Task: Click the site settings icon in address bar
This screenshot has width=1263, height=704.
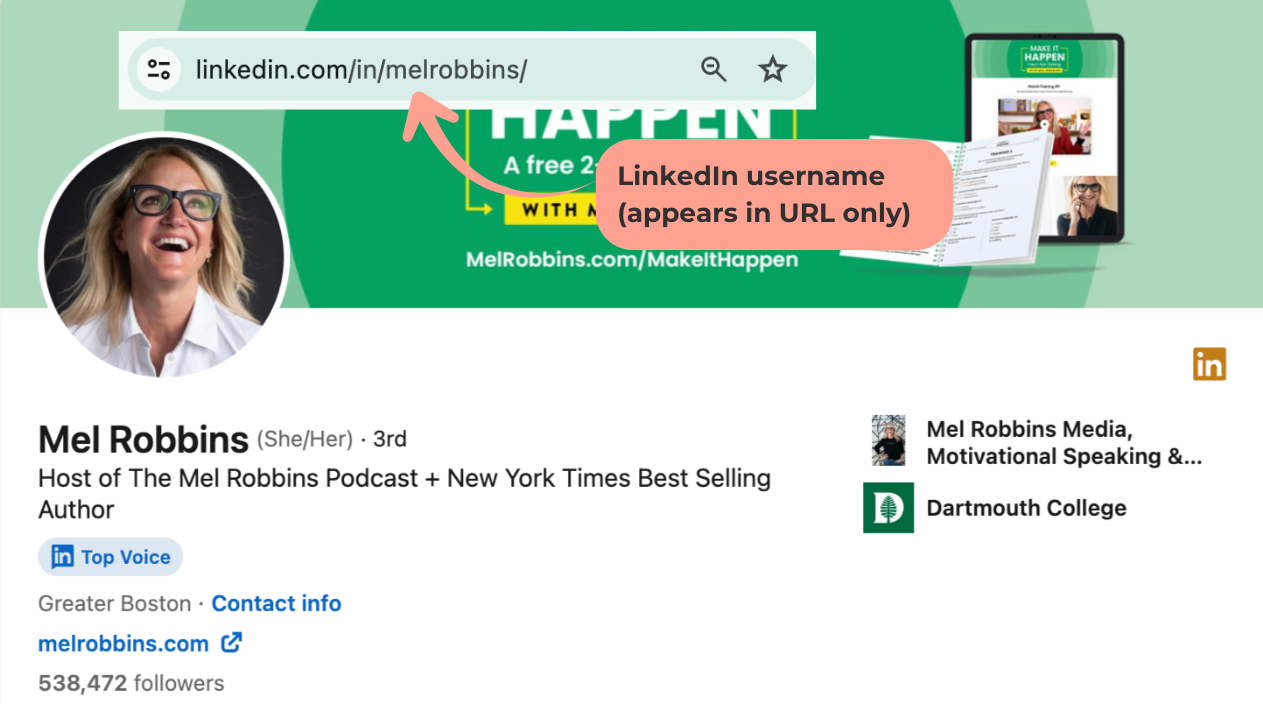Action: (x=158, y=69)
